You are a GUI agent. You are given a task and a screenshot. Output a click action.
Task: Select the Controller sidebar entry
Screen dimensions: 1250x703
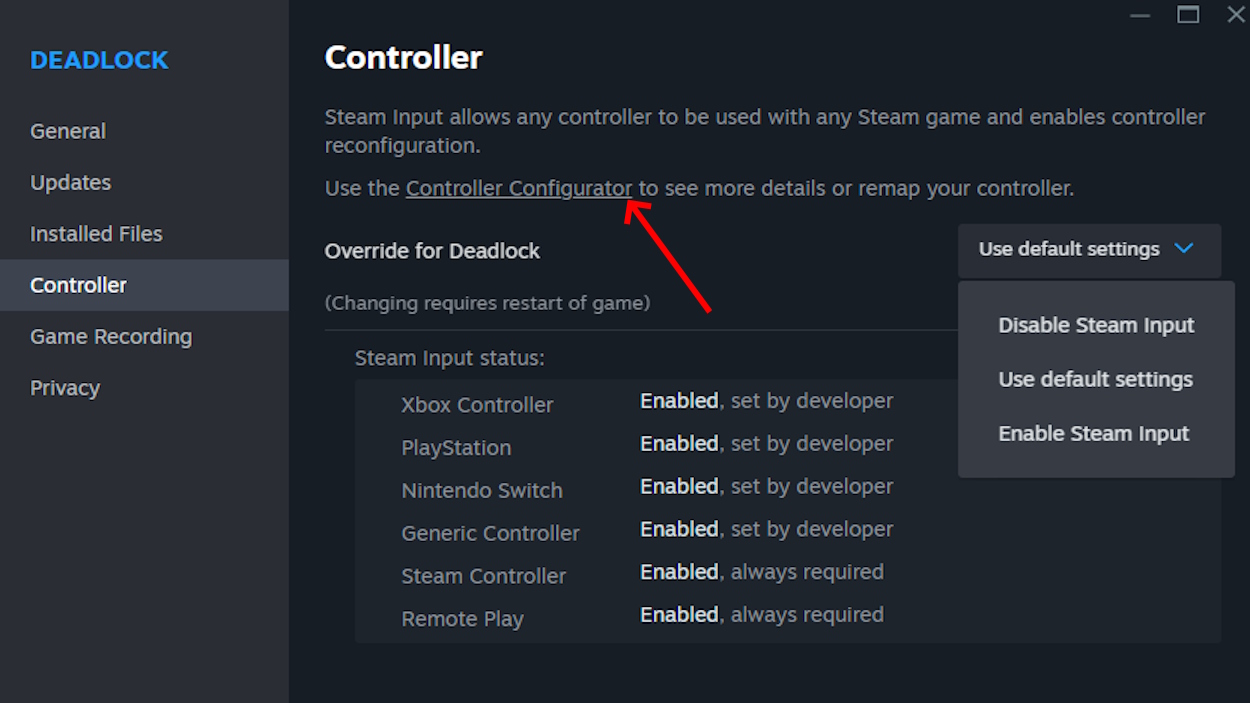(78, 285)
